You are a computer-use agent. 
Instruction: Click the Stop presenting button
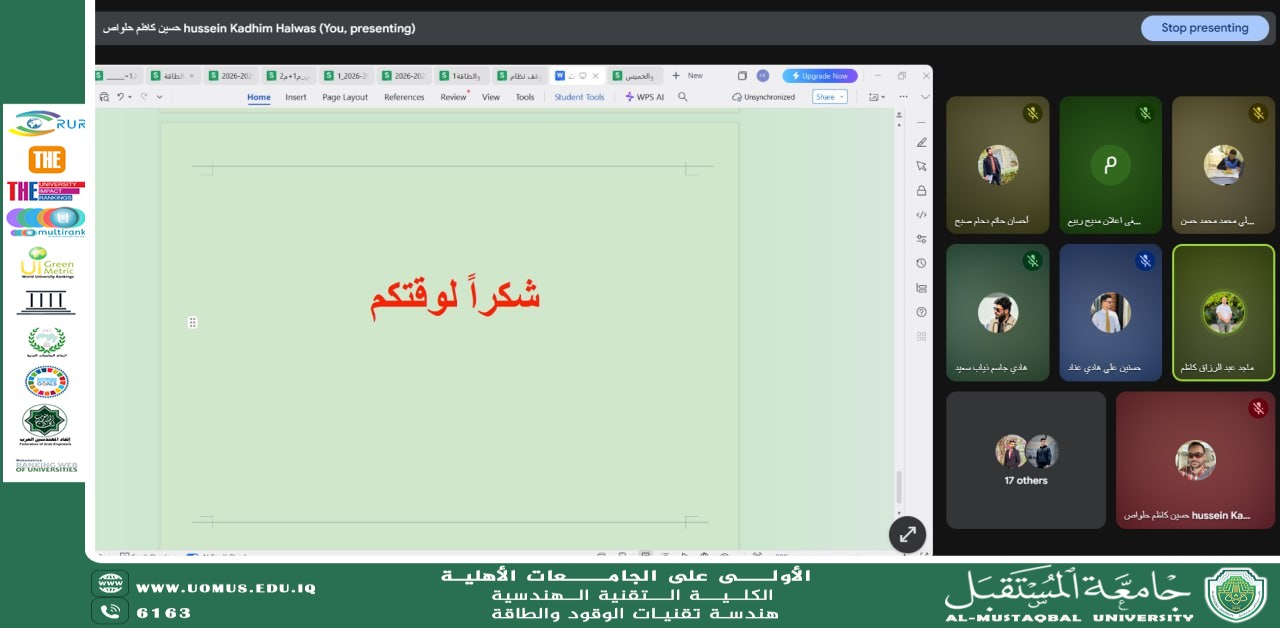(x=1204, y=28)
